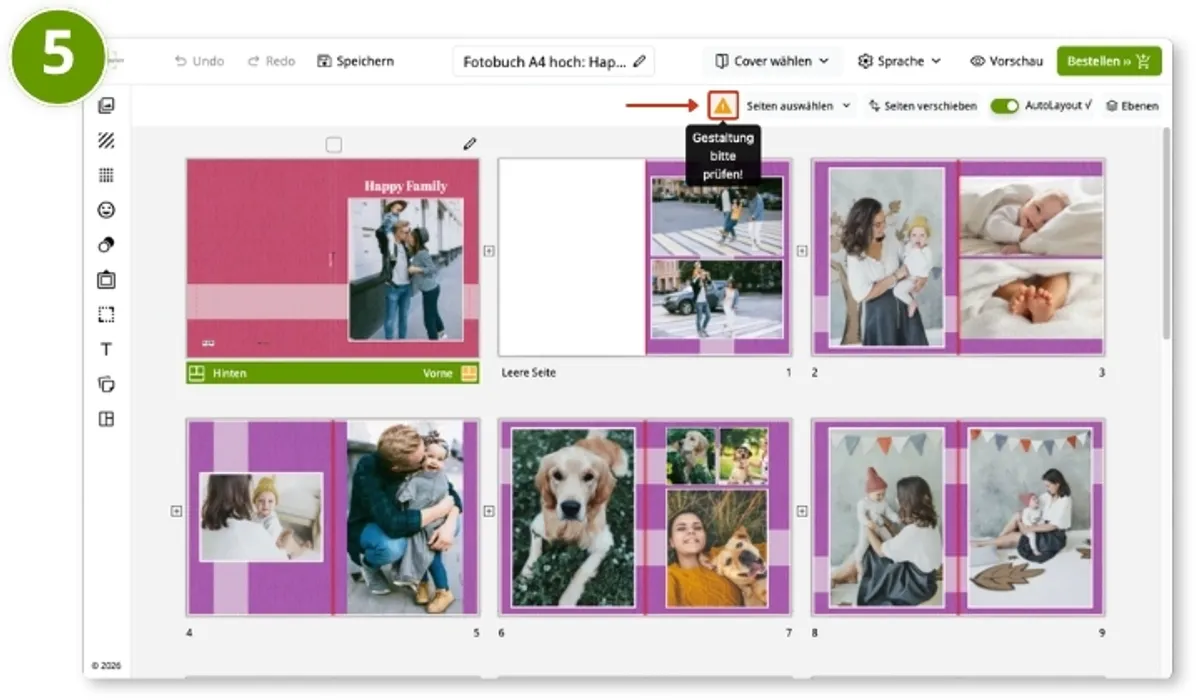Click the plus icon left of page 4
This screenshot has height=700, width=1200.
[177, 511]
